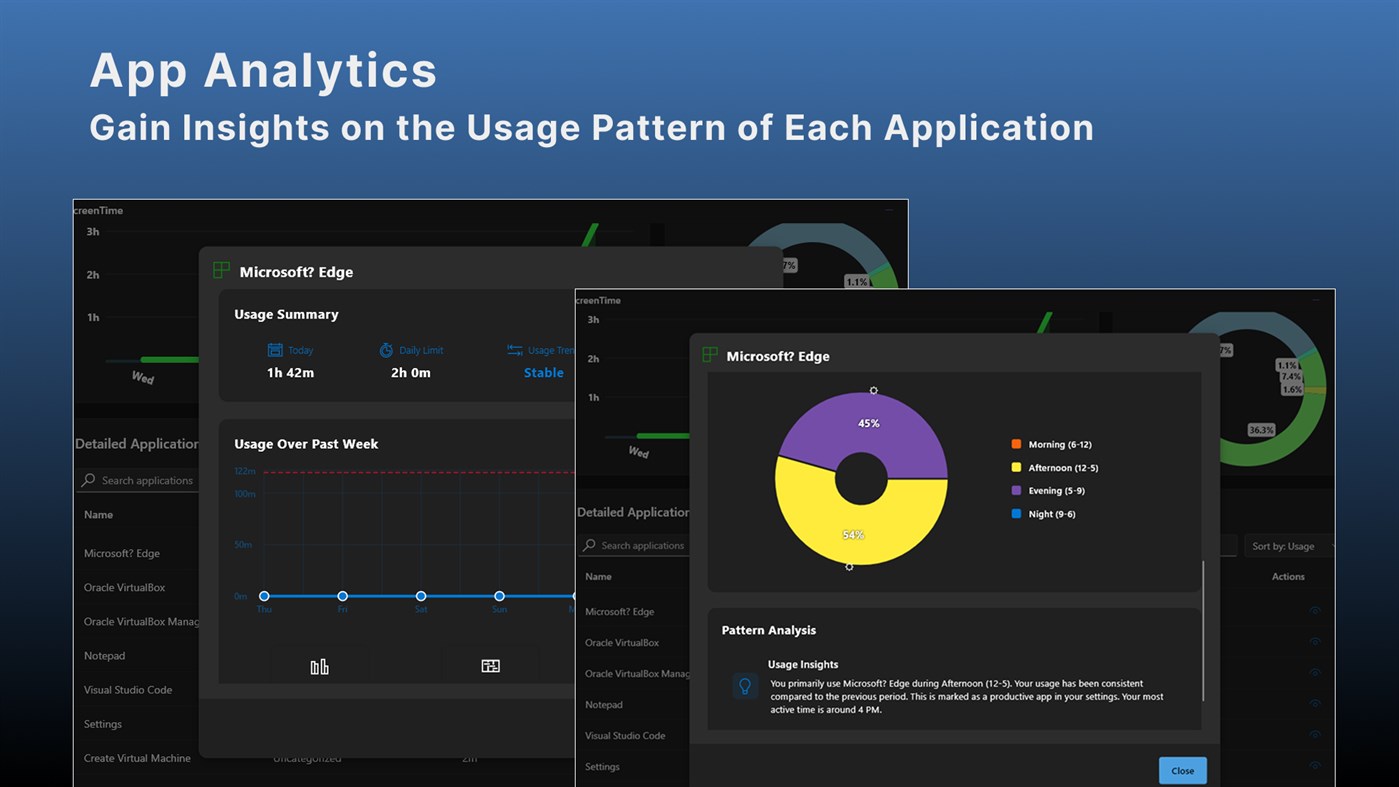This screenshot has width=1399, height=787.
Task: Click the Usage Trend icon
Action: click(516, 350)
